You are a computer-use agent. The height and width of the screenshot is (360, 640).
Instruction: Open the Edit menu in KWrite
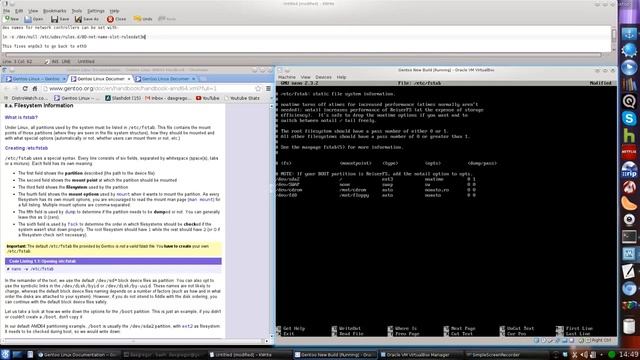19,11
